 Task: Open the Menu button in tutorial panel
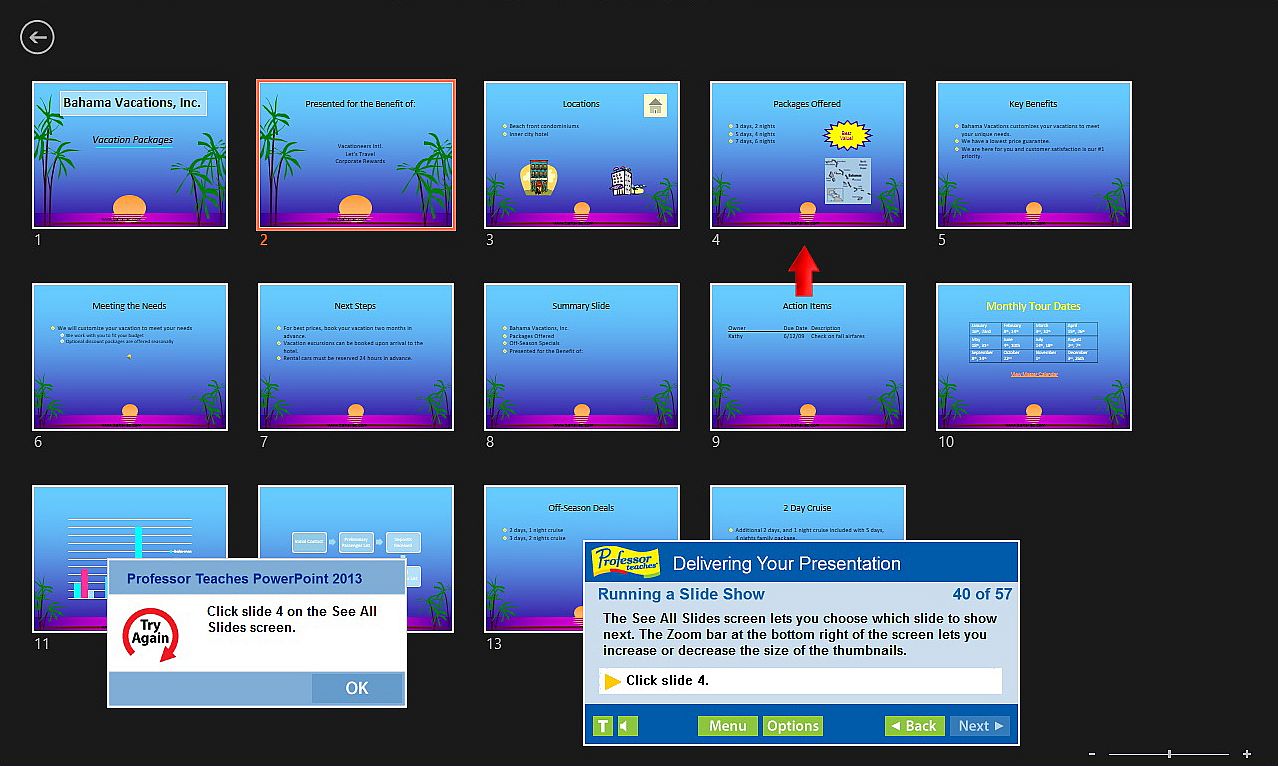click(x=727, y=726)
